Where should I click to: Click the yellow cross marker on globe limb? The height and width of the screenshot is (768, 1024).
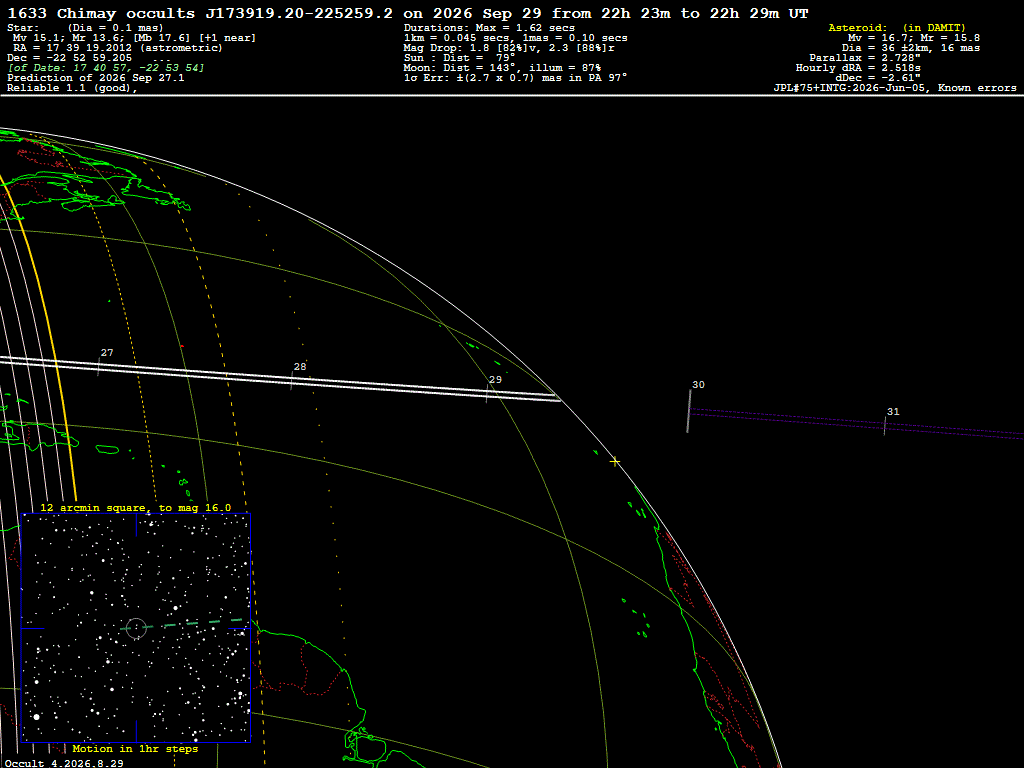(615, 462)
